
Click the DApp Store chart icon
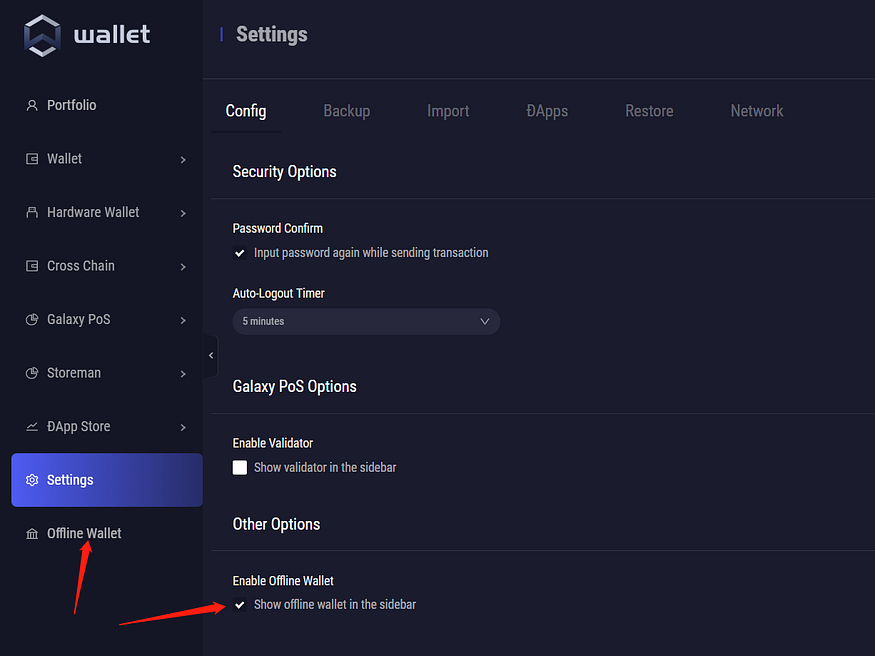pos(32,427)
